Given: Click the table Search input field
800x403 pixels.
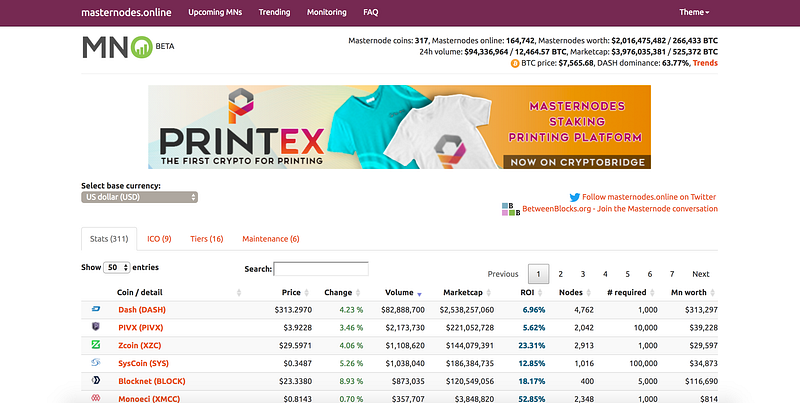Looking at the screenshot, I should [321, 269].
